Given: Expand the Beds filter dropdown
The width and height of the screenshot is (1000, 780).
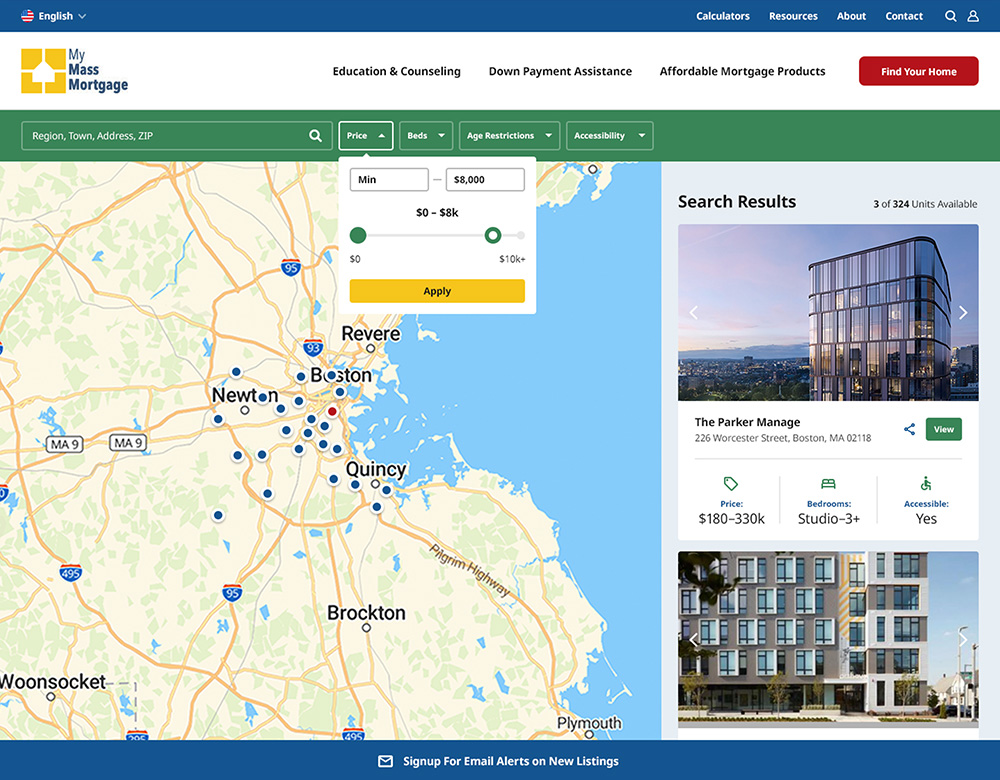Looking at the screenshot, I should coord(426,136).
